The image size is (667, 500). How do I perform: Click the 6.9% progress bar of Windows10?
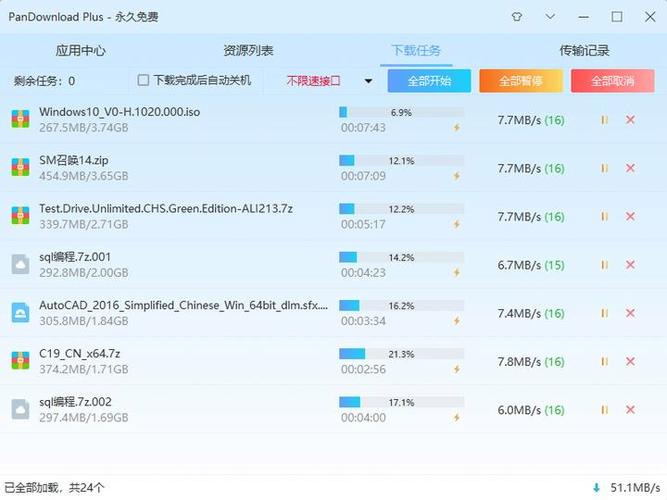(402, 112)
